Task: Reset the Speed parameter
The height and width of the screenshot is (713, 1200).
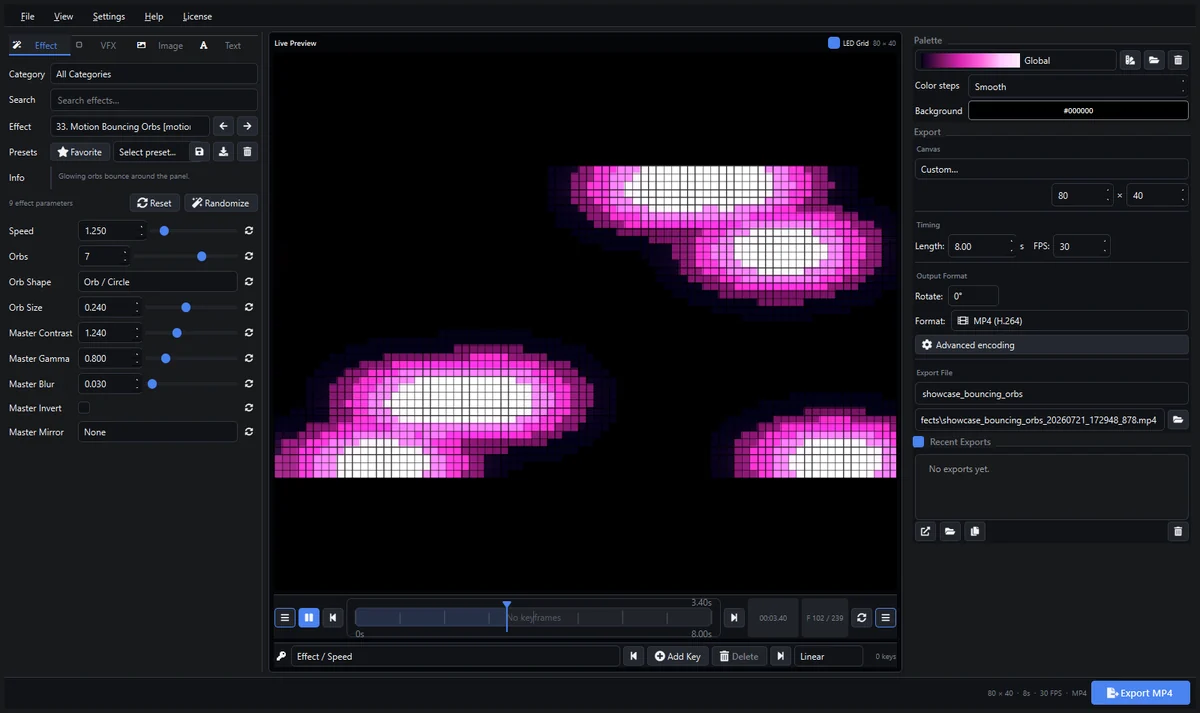Action: [248, 231]
